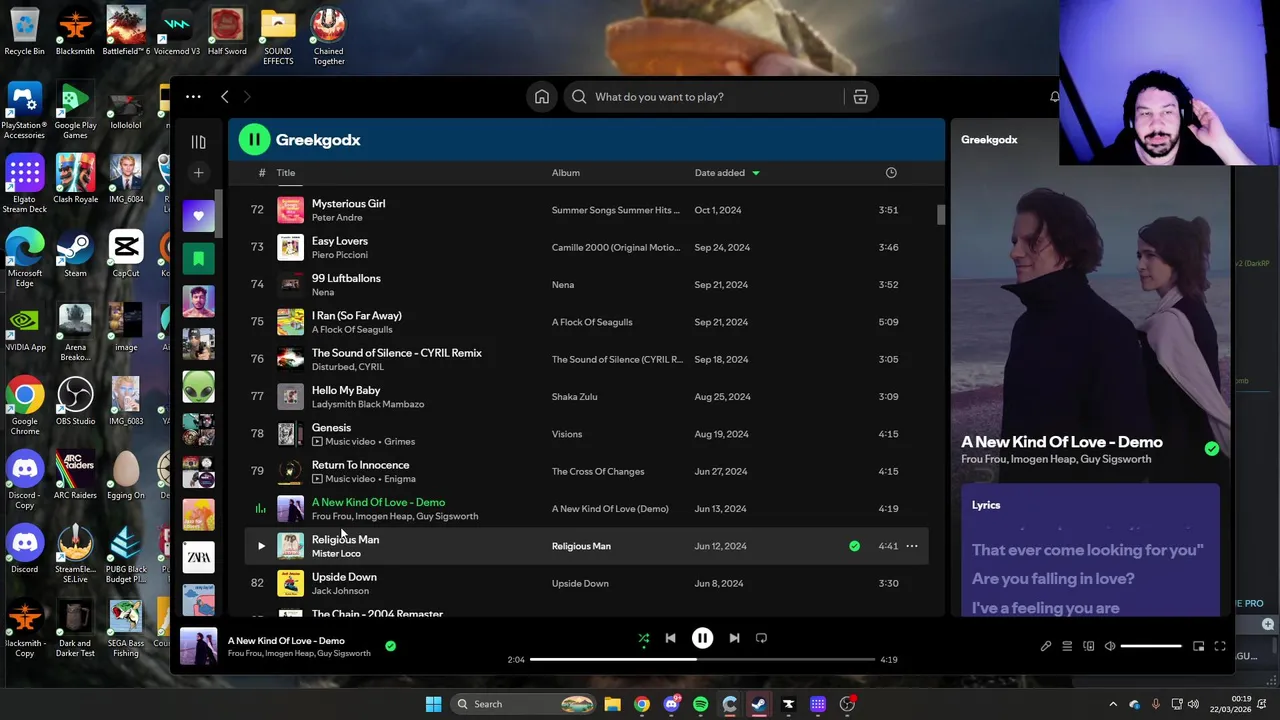Open the Greekgodx title in the Now Playing panel
The width and height of the screenshot is (1280, 720).
[x=989, y=140]
